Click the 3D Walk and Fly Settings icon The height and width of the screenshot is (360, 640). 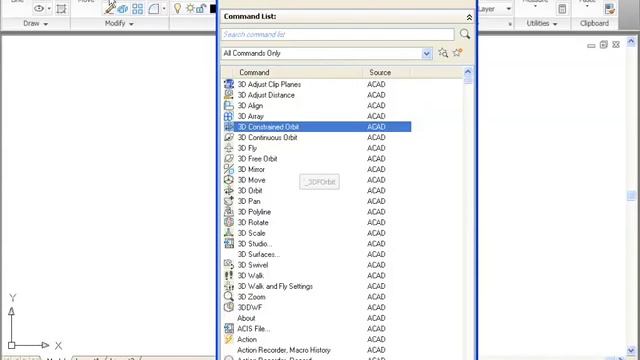pyautogui.click(x=229, y=286)
